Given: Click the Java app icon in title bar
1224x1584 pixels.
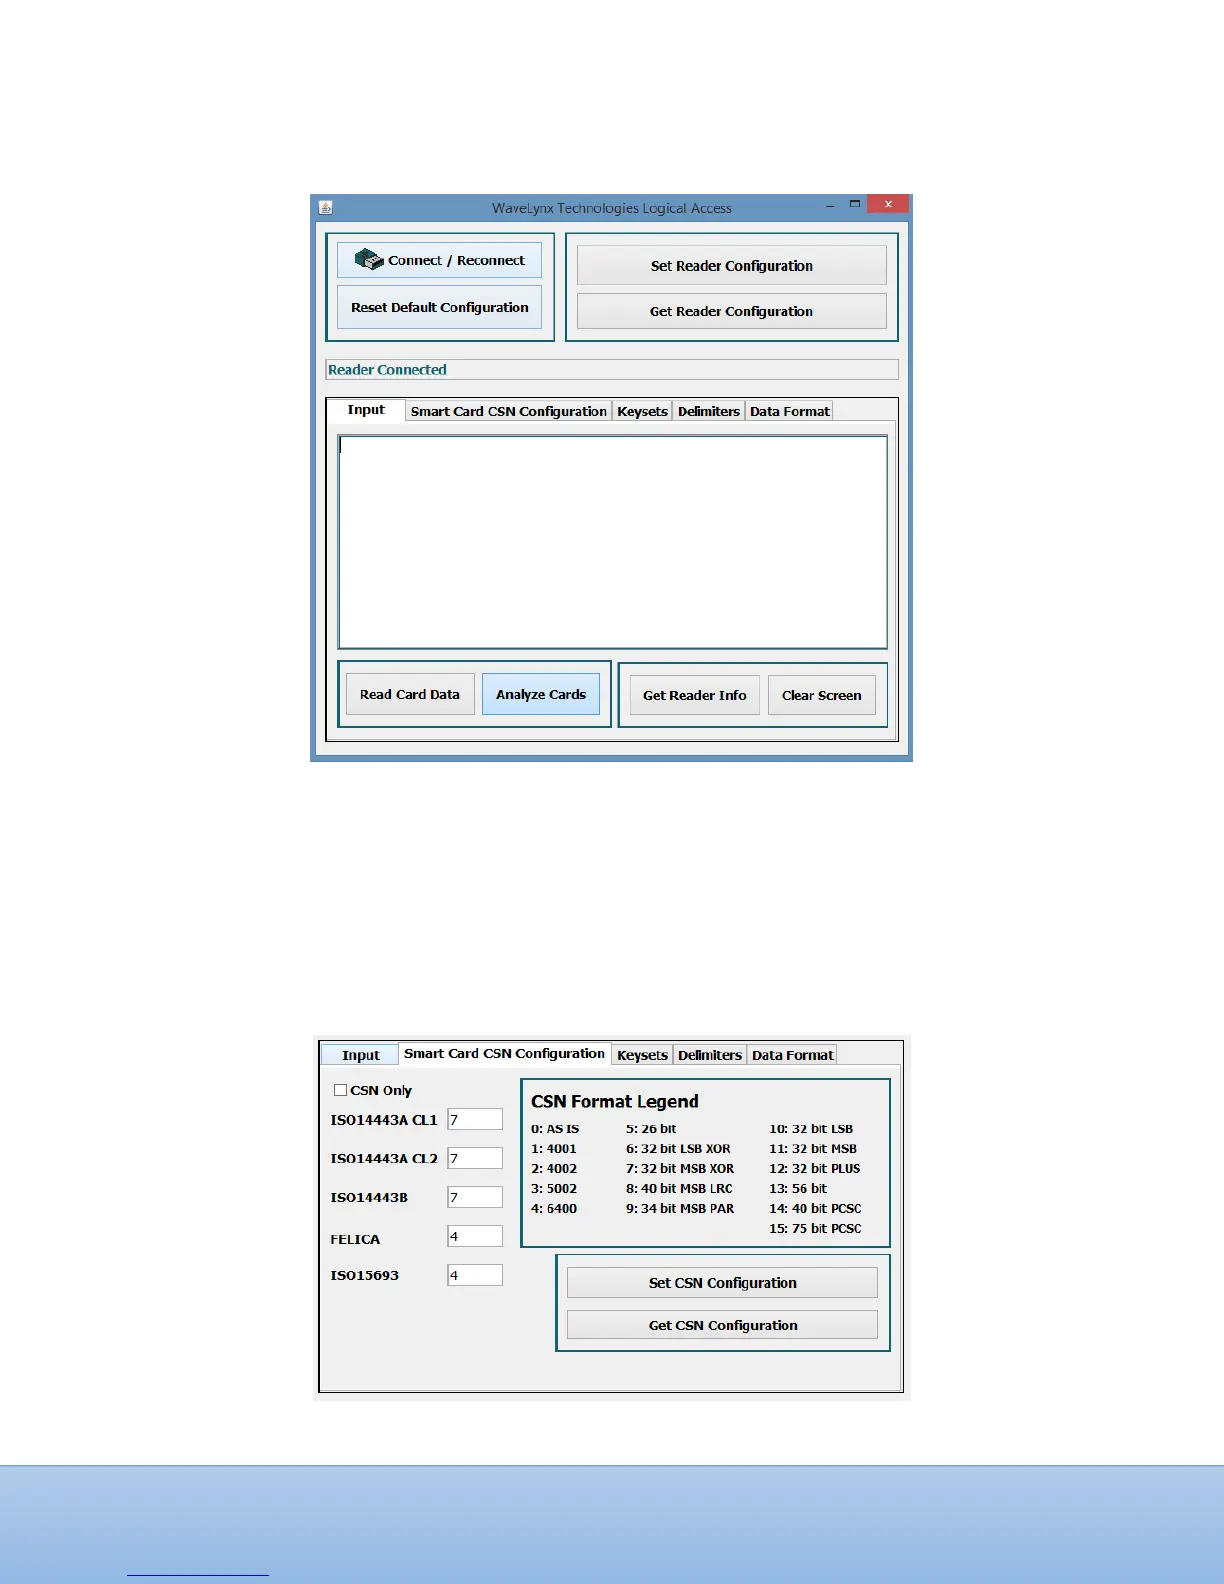Looking at the screenshot, I should (x=326, y=208).
